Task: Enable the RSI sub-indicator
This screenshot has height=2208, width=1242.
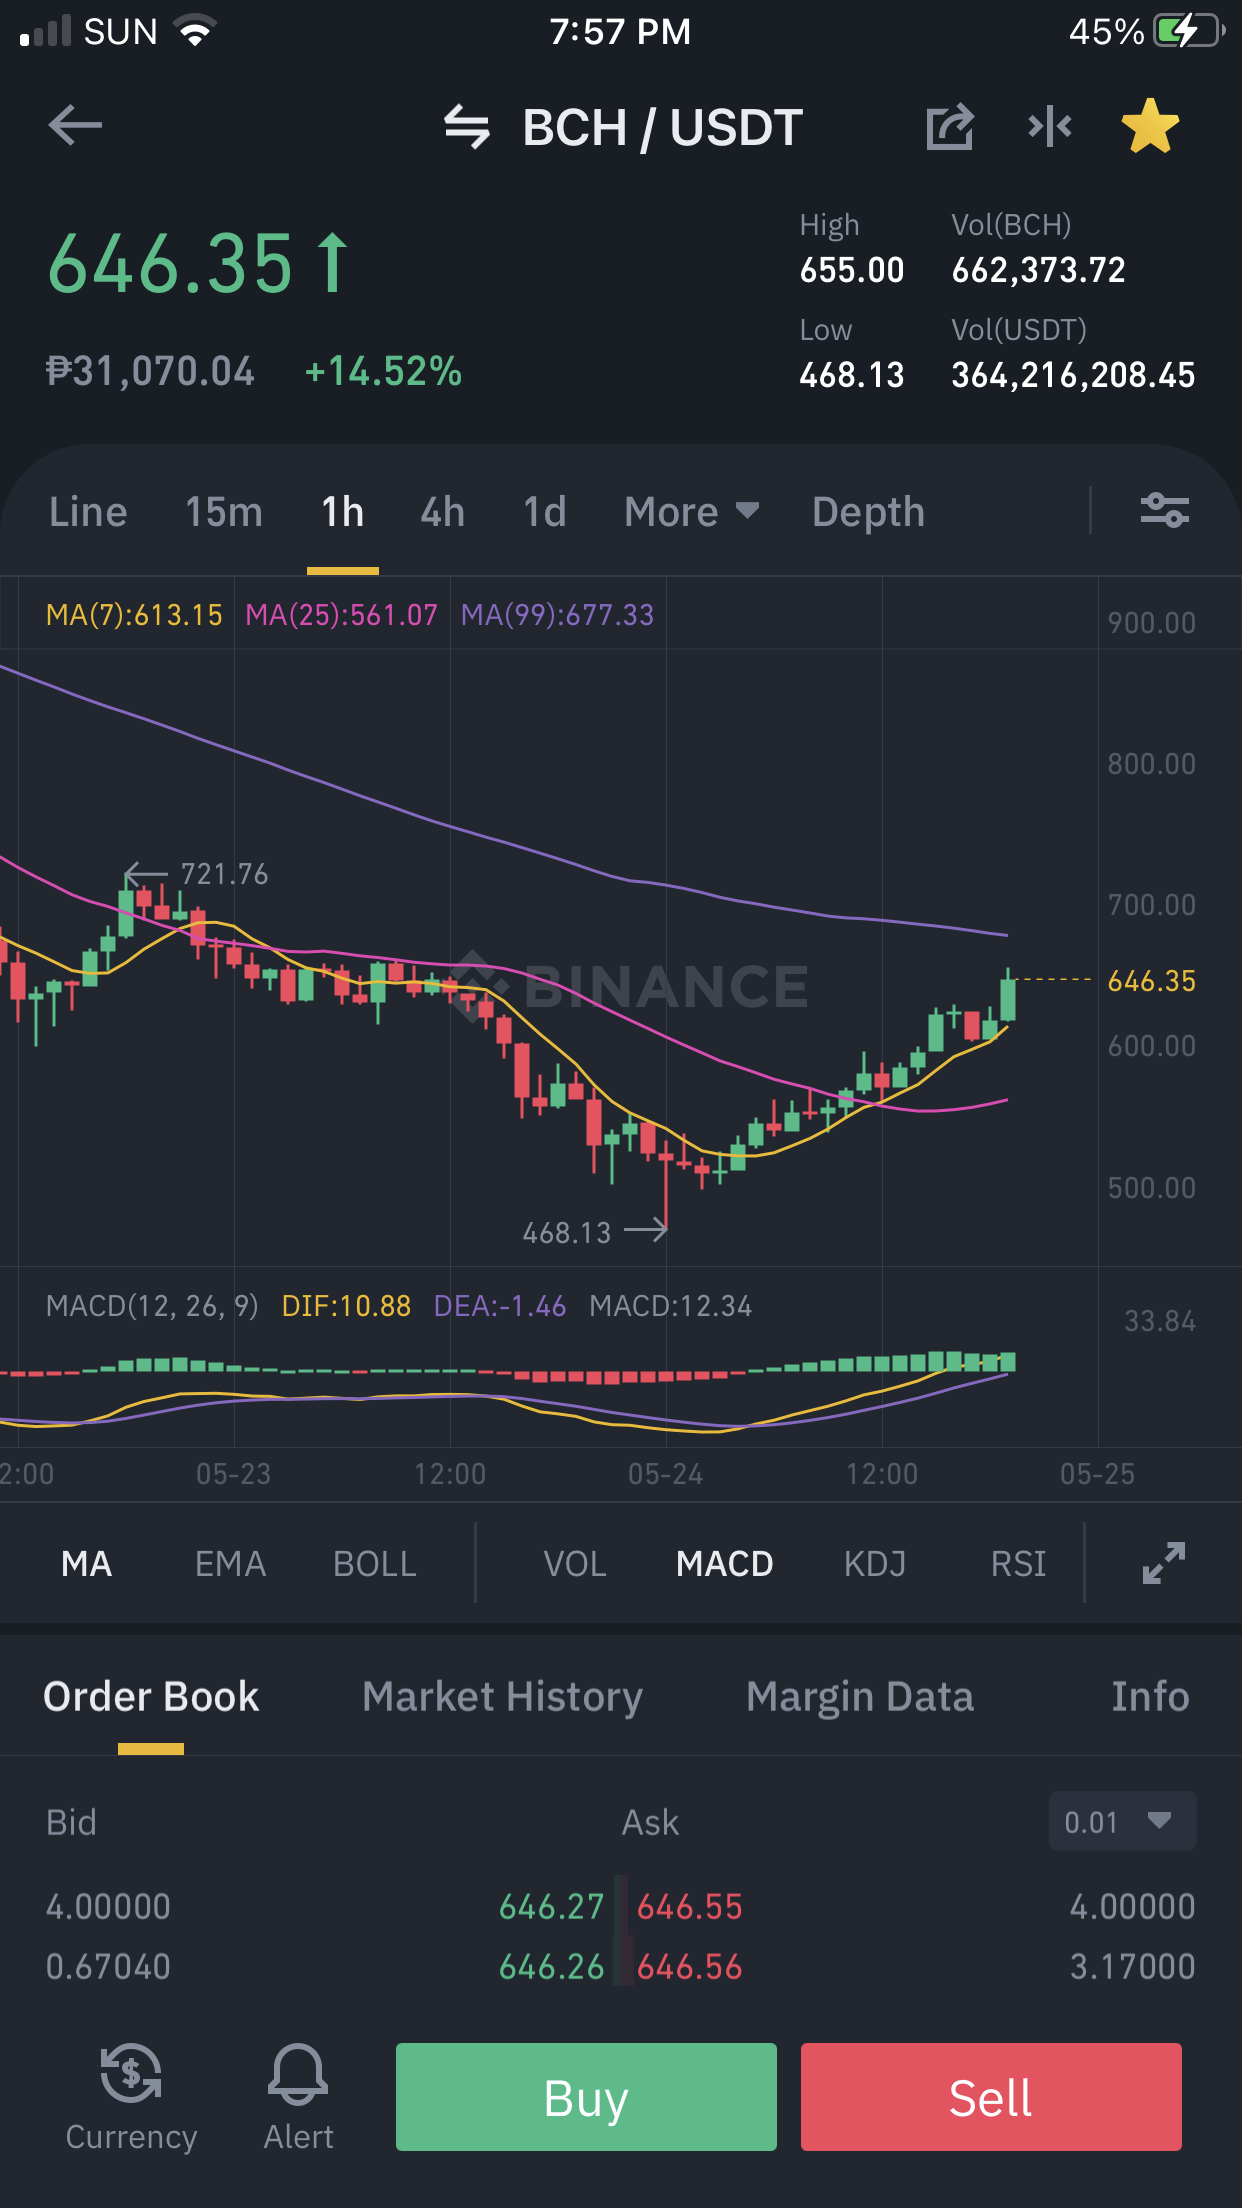Action: (1018, 1564)
